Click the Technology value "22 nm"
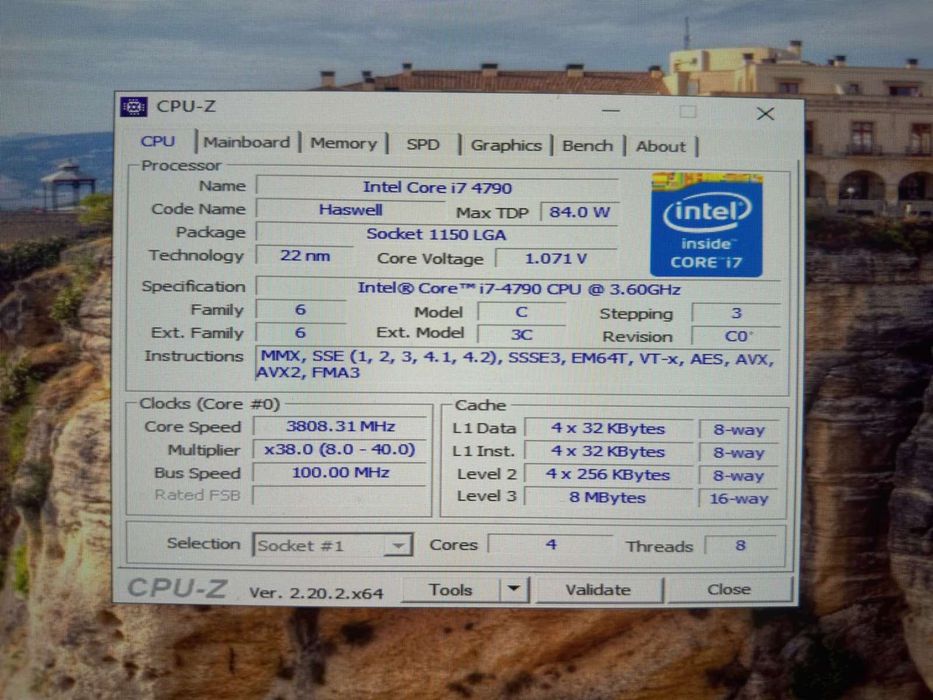 tap(305, 256)
